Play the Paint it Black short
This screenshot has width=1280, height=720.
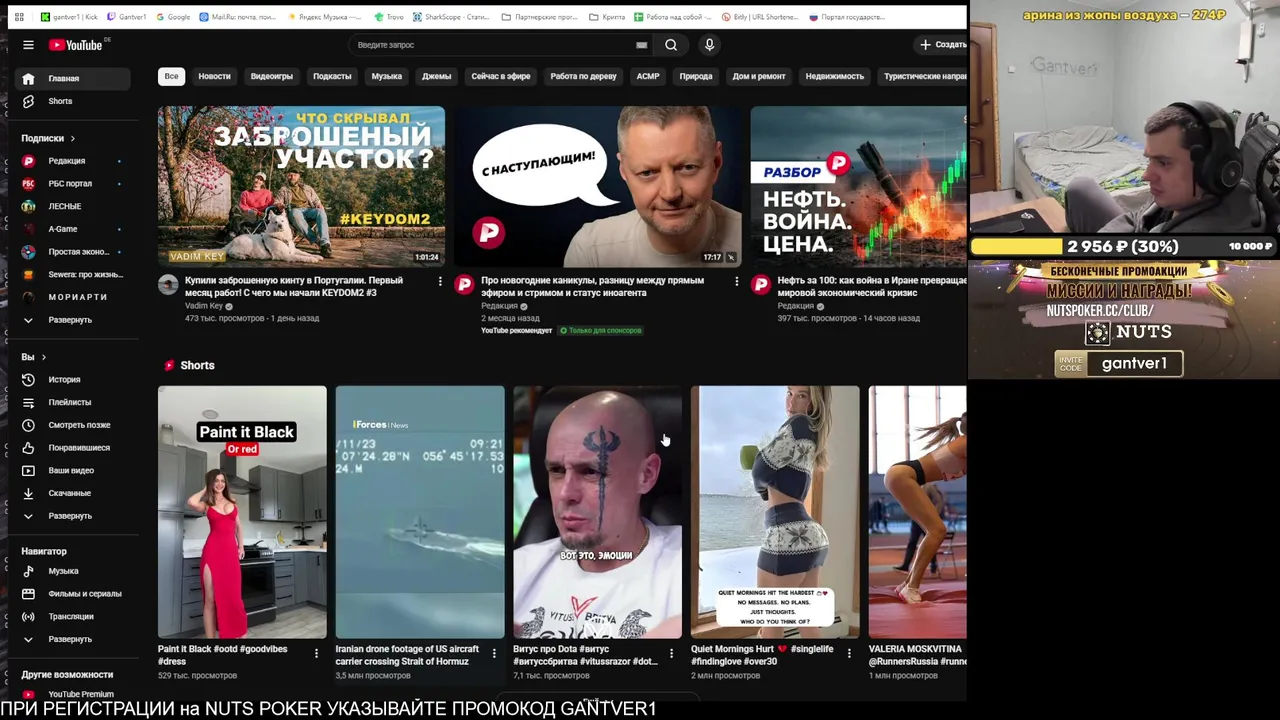[242, 512]
